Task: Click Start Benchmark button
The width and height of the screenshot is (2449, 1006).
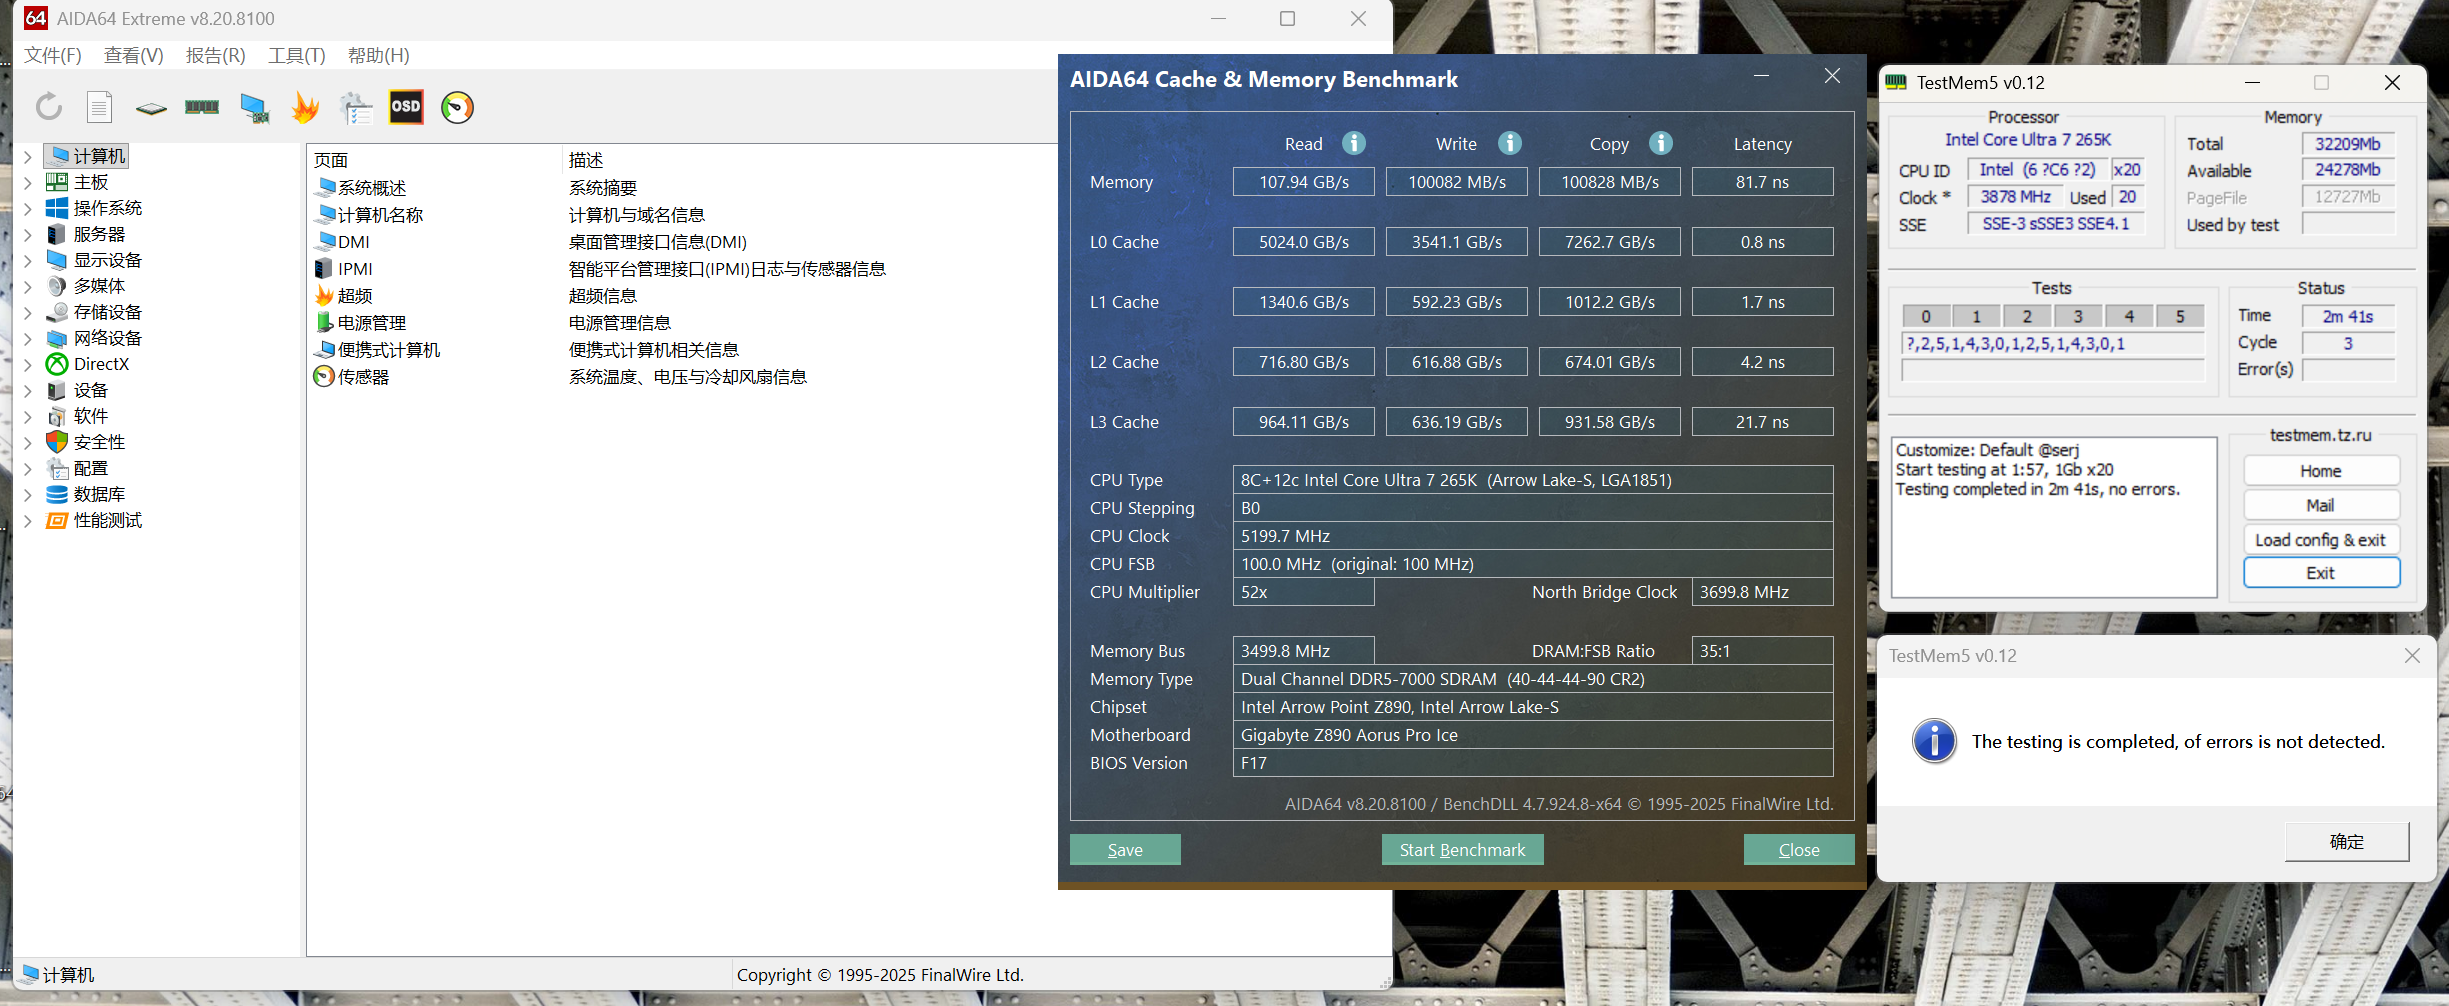Action: coord(1463,849)
